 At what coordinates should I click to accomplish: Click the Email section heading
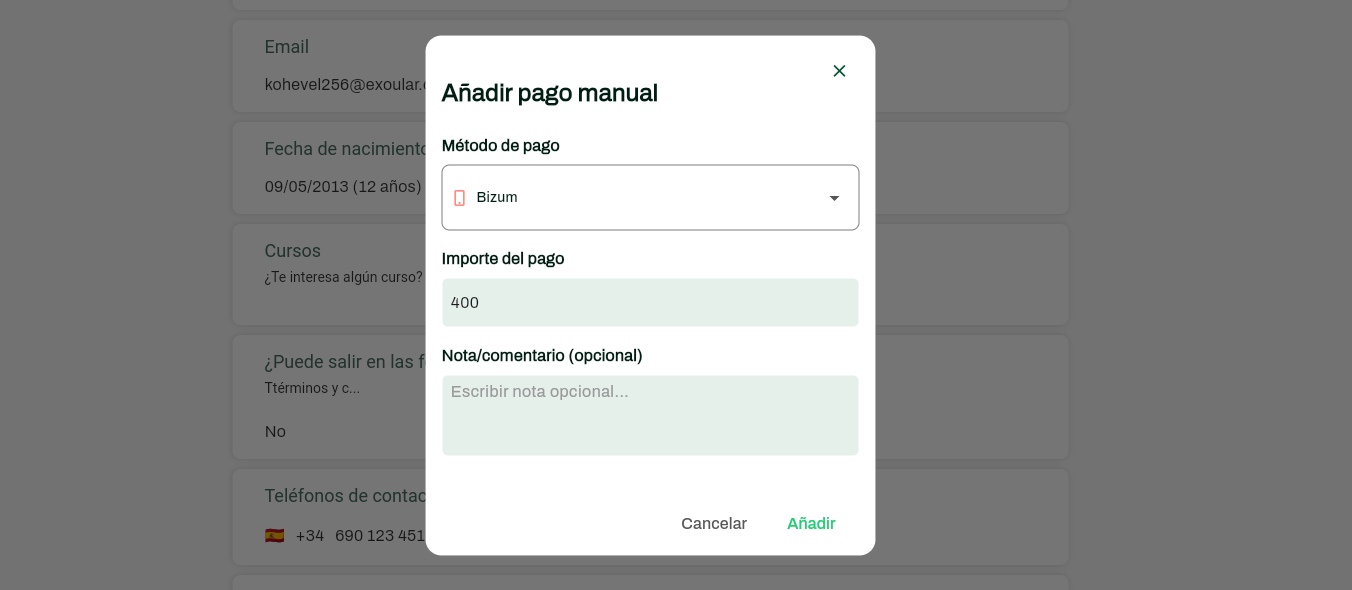click(x=286, y=47)
